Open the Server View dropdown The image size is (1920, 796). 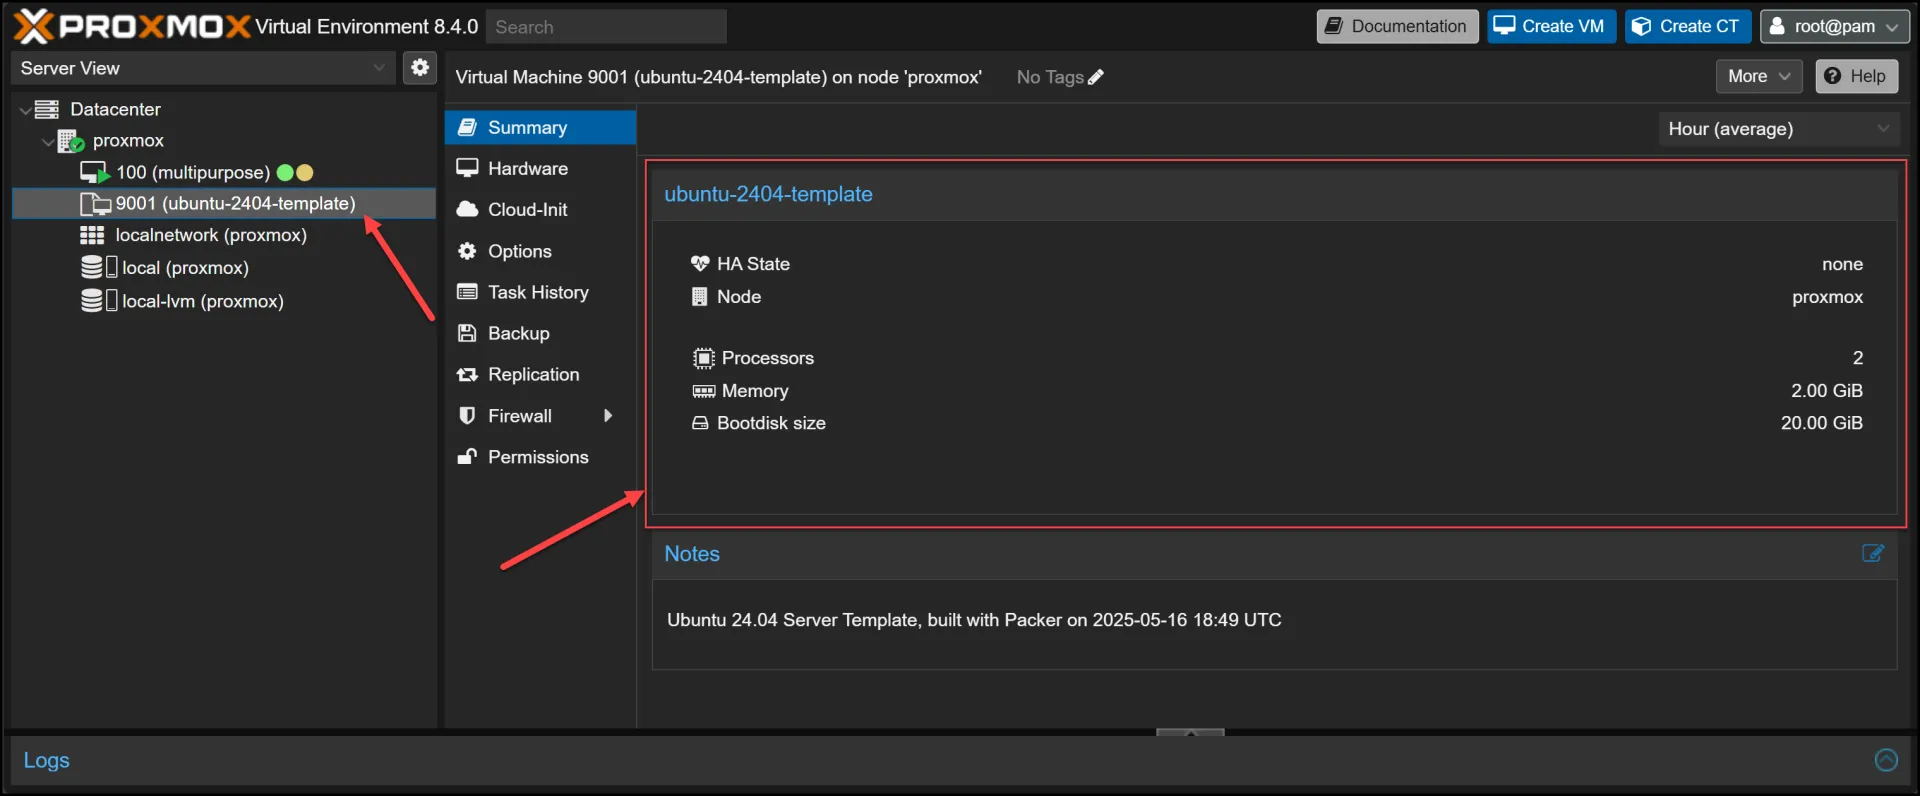(x=202, y=68)
